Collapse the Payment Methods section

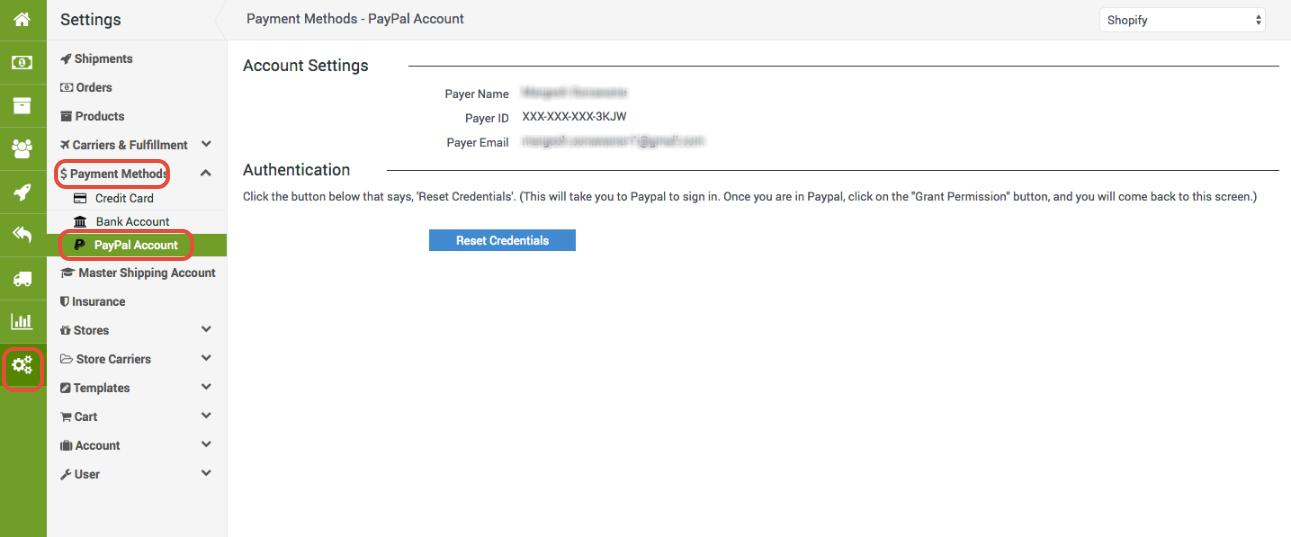tap(206, 174)
